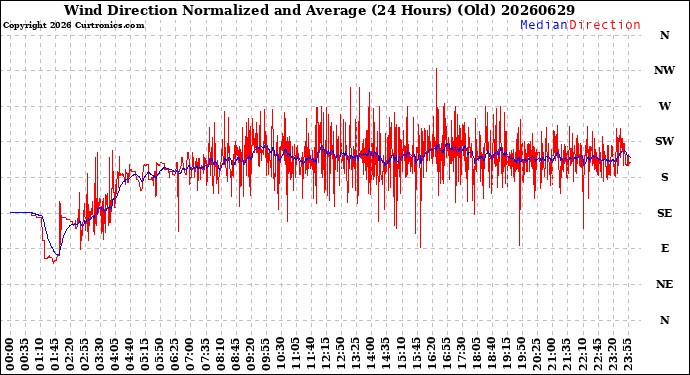This screenshot has height=375, width=690.
Task: Click the "19:15" time axis label
Action: tap(505, 354)
